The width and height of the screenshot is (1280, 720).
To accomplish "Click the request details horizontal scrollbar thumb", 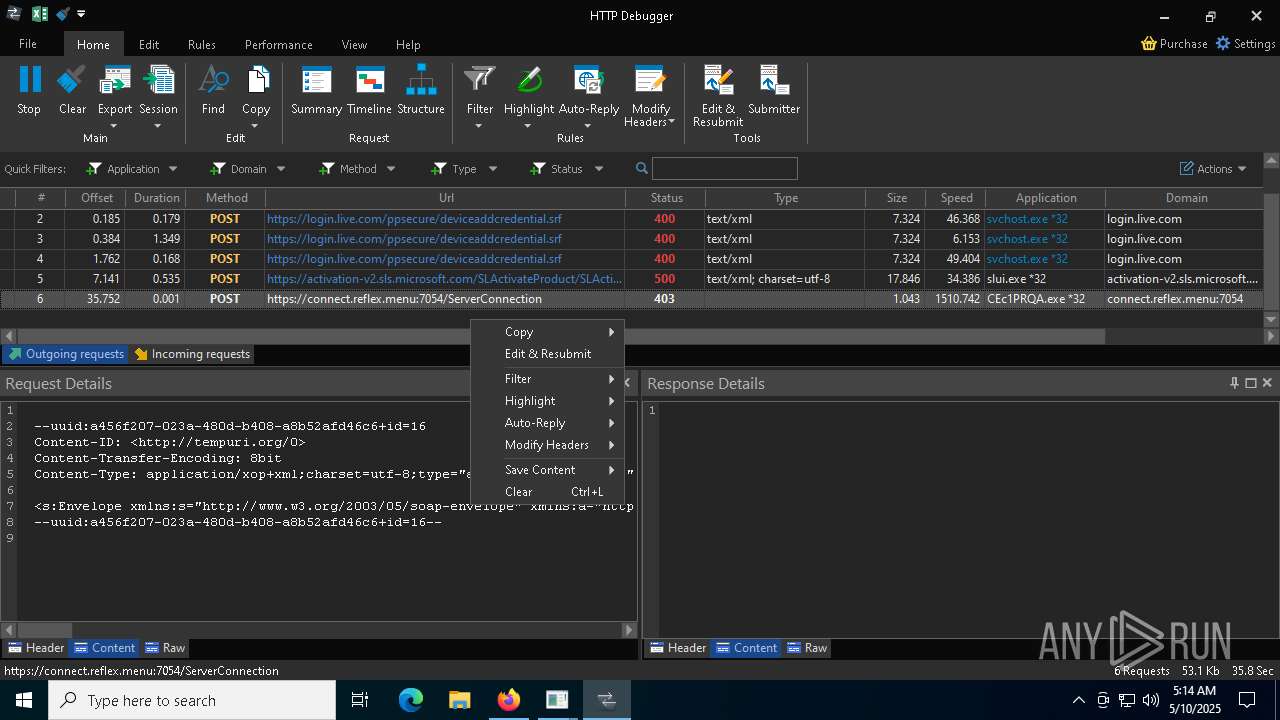I will click(44, 630).
